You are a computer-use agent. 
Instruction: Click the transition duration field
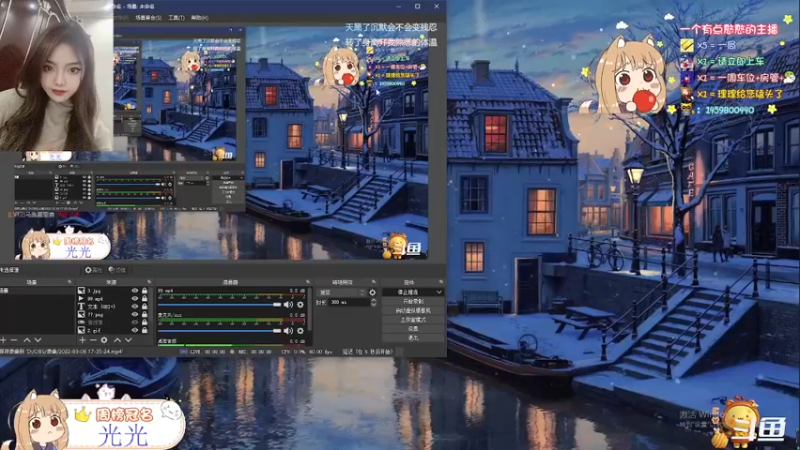pyautogui.click(x=349, y=302)
